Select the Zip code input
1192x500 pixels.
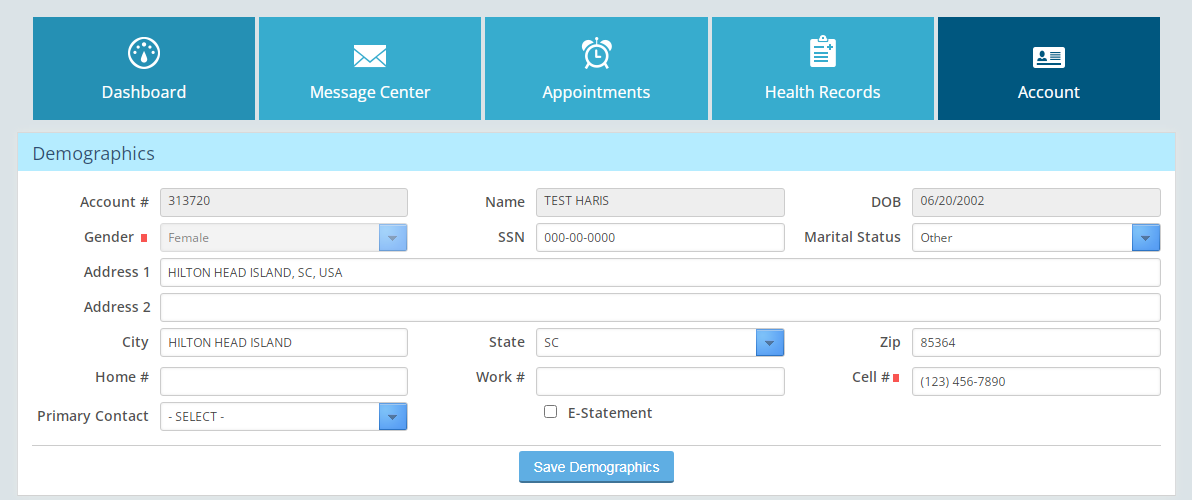click(x=1036, y=343)
